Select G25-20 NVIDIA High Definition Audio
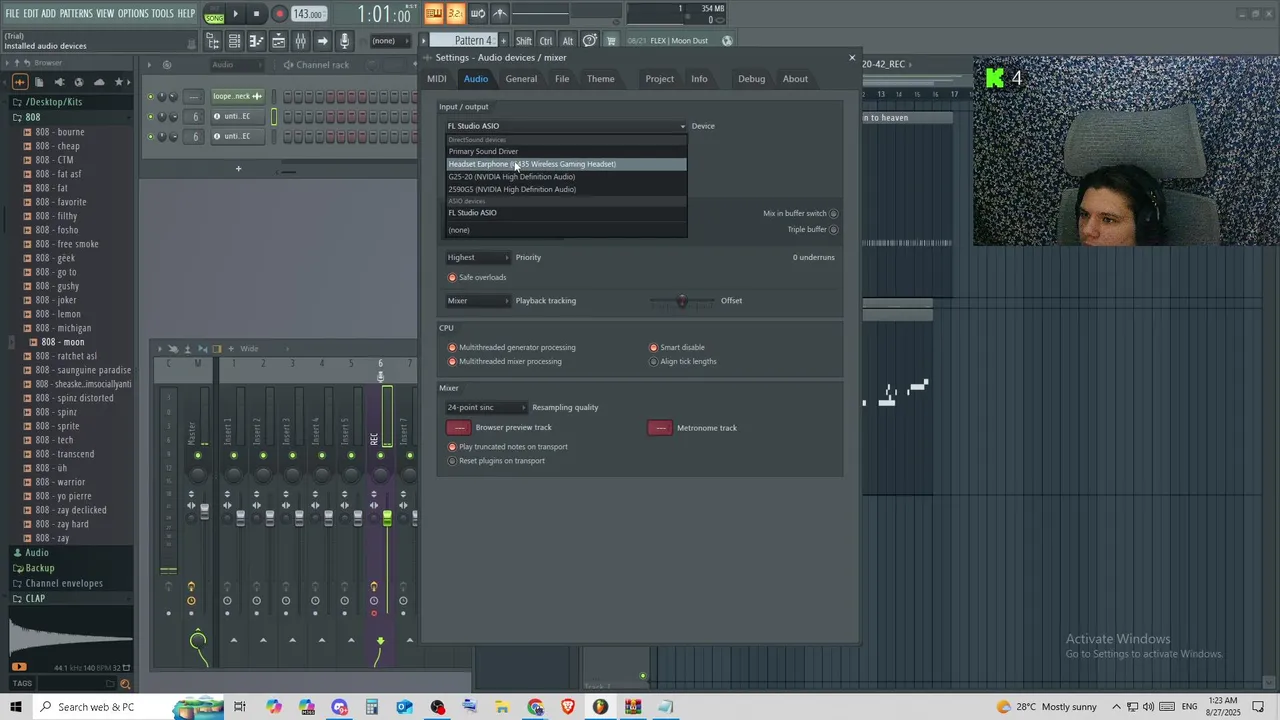 tap(566, 177)
